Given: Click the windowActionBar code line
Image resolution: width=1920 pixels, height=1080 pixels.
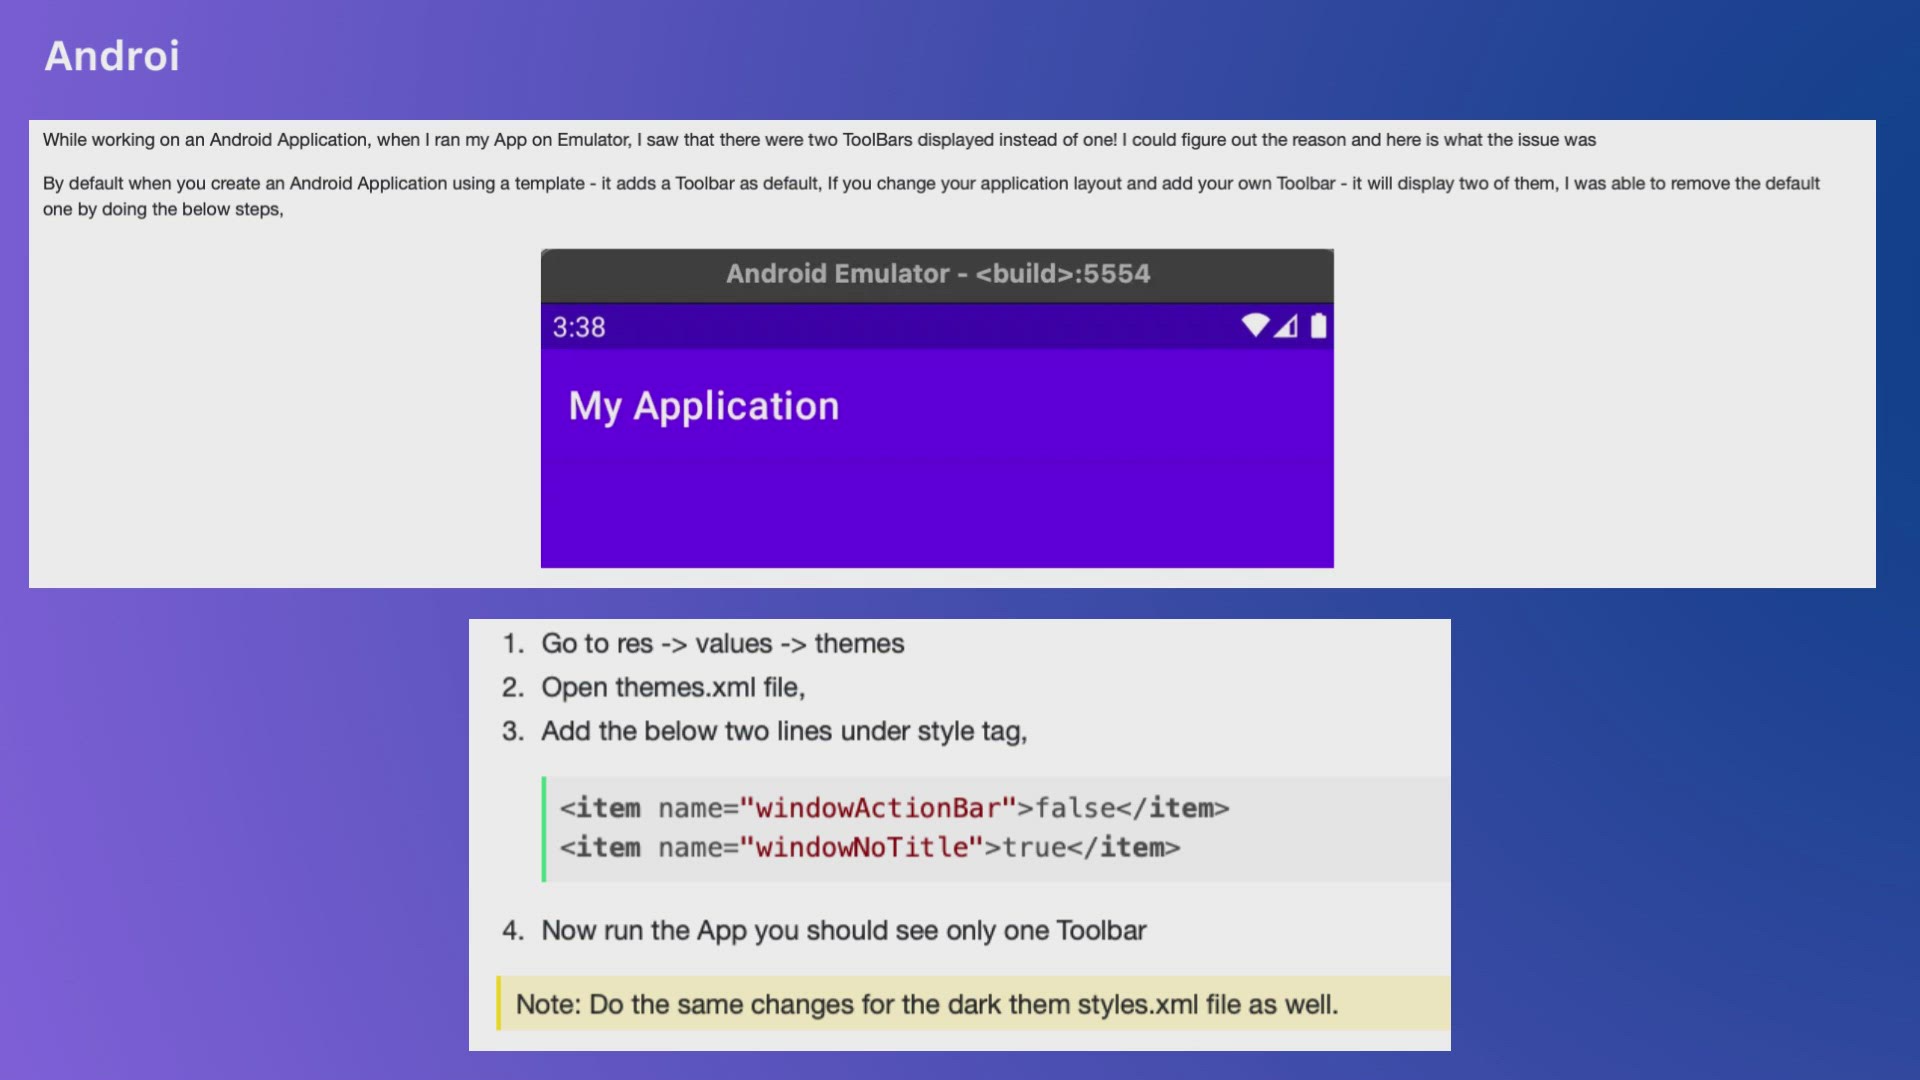Looking at the screenshot, I should [894, 808].
